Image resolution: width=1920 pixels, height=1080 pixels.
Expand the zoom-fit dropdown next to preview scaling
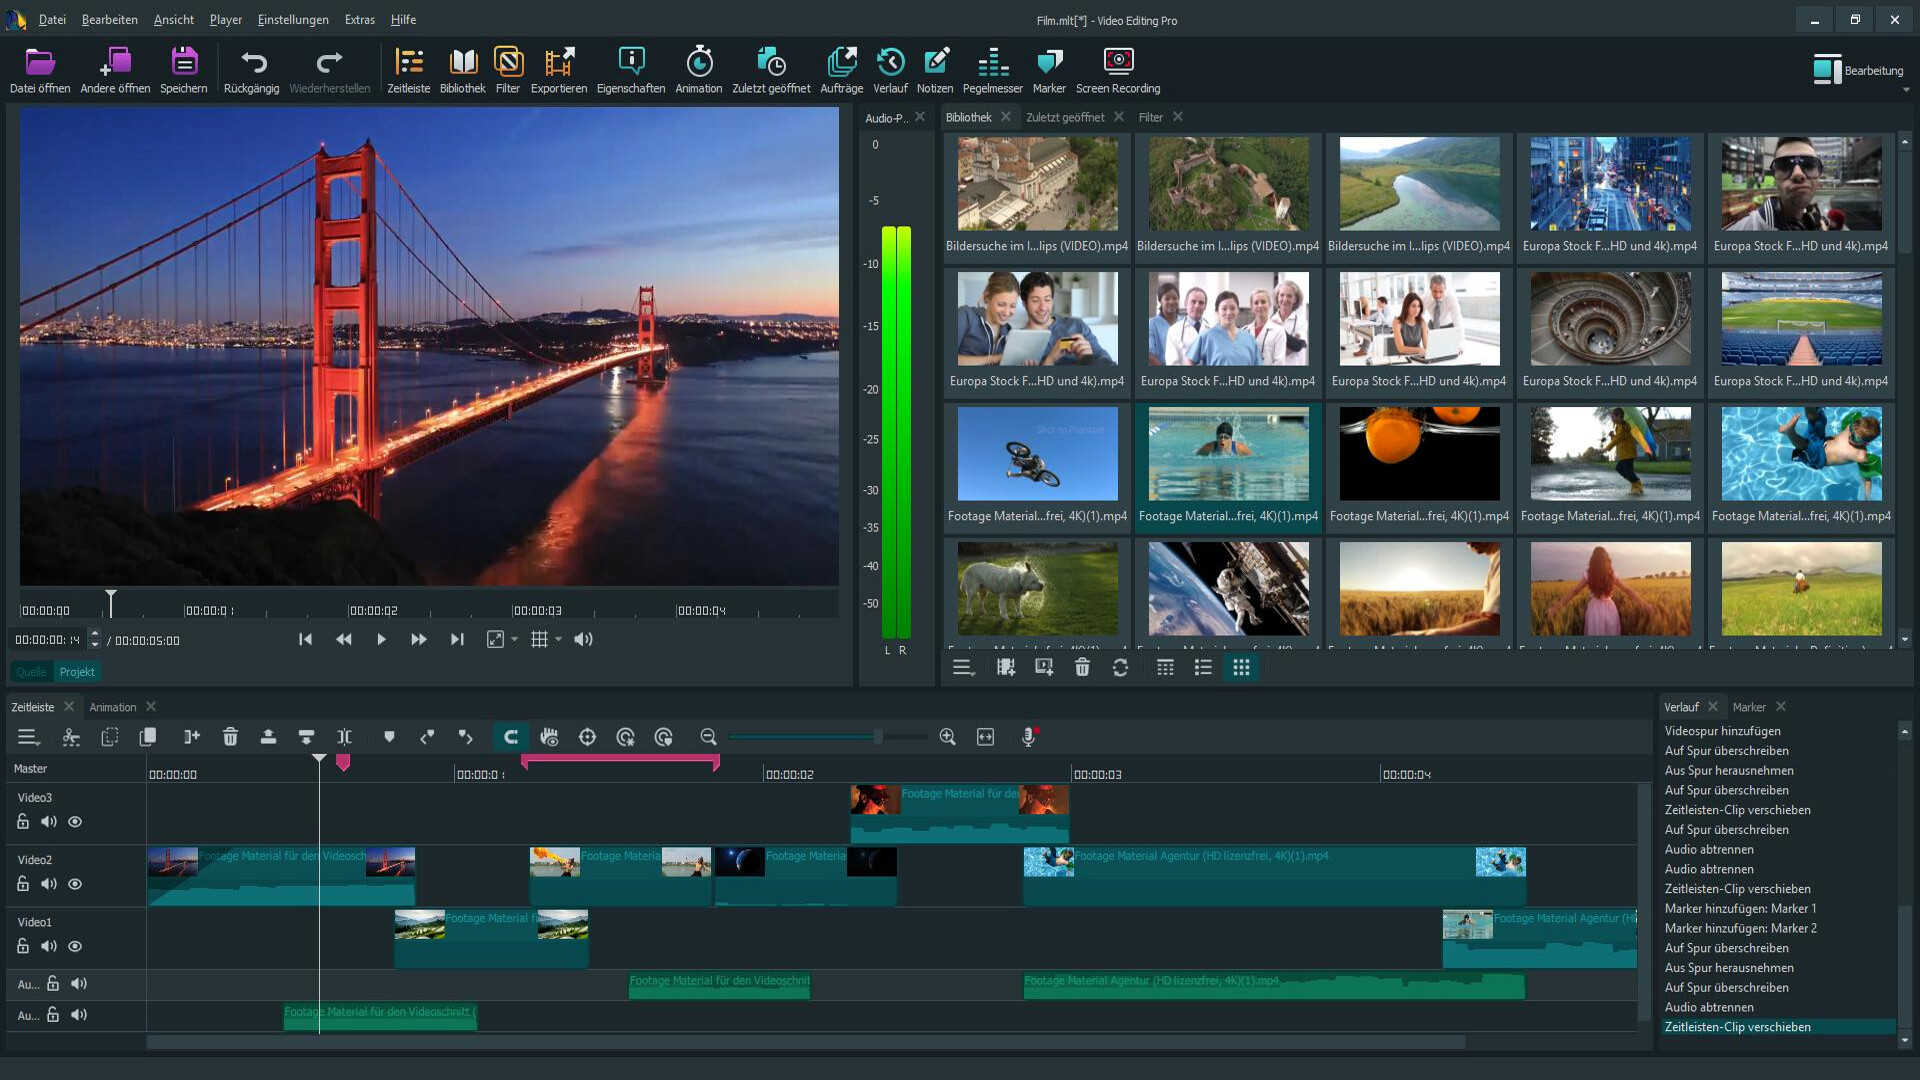(x=514, y=640)
